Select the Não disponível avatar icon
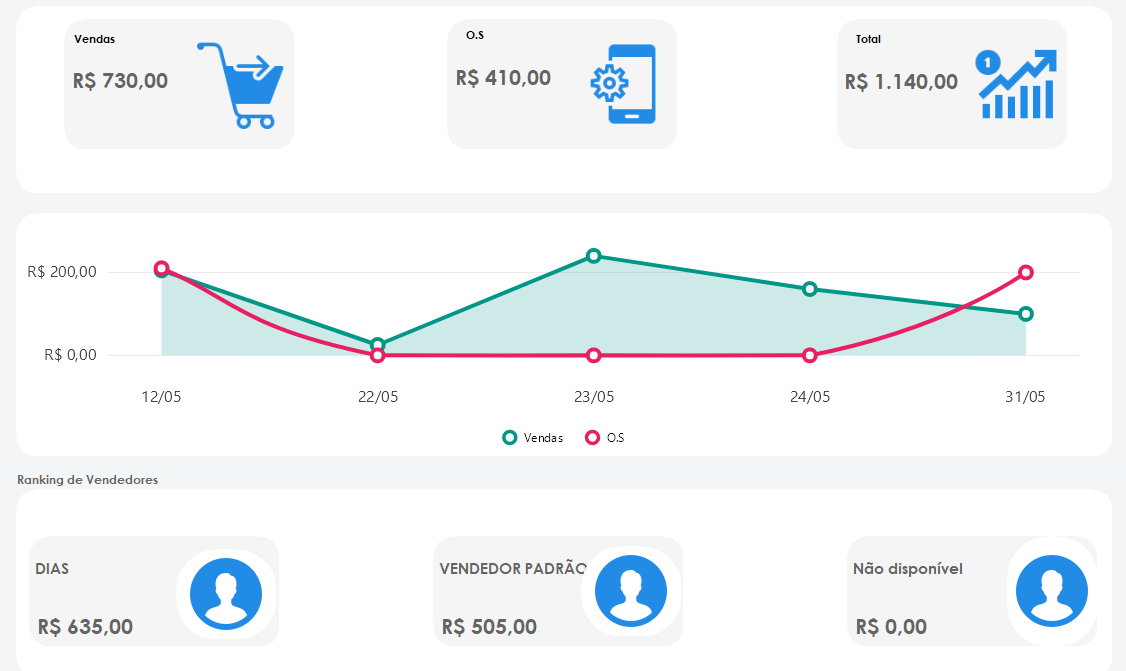Viewport: 1126px width, 671px height. [x=1052, y=591]
